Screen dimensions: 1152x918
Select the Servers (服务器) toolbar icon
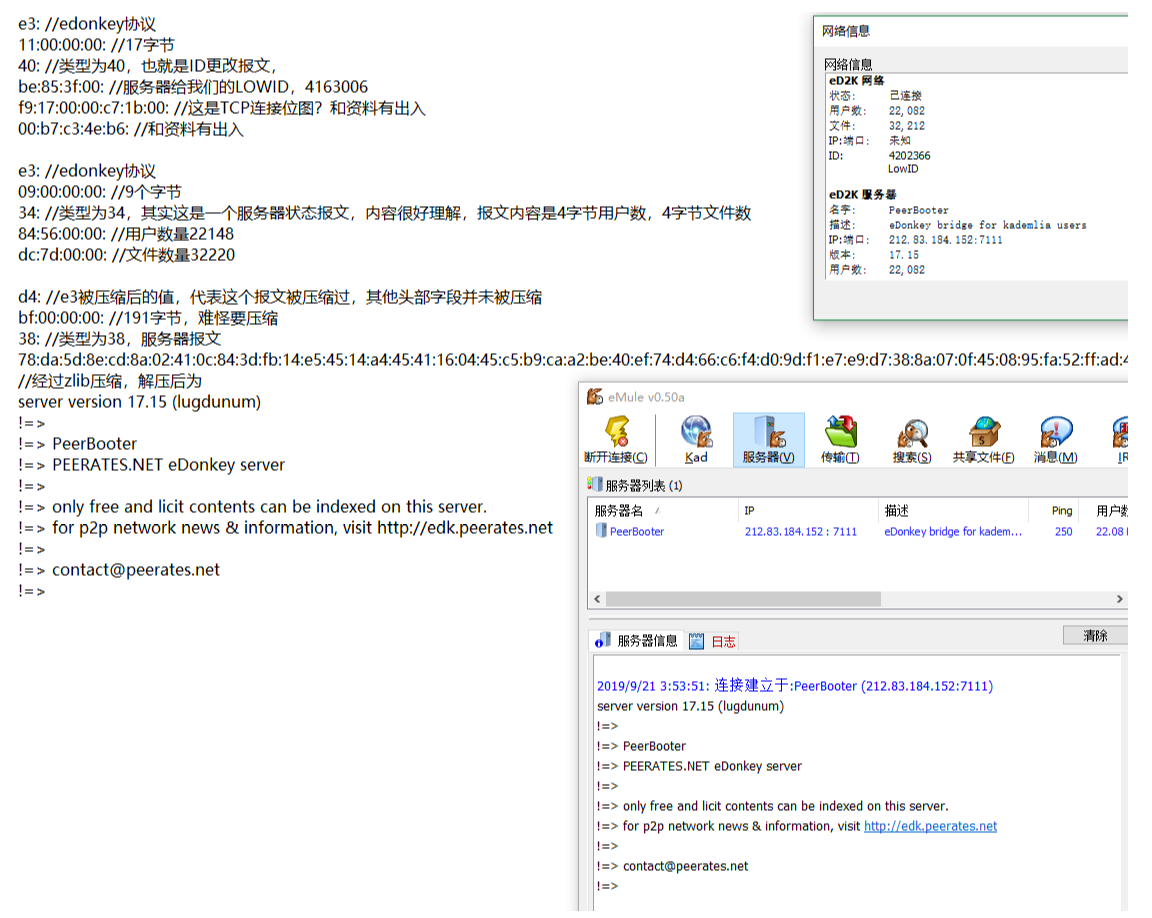coord(768,439)
